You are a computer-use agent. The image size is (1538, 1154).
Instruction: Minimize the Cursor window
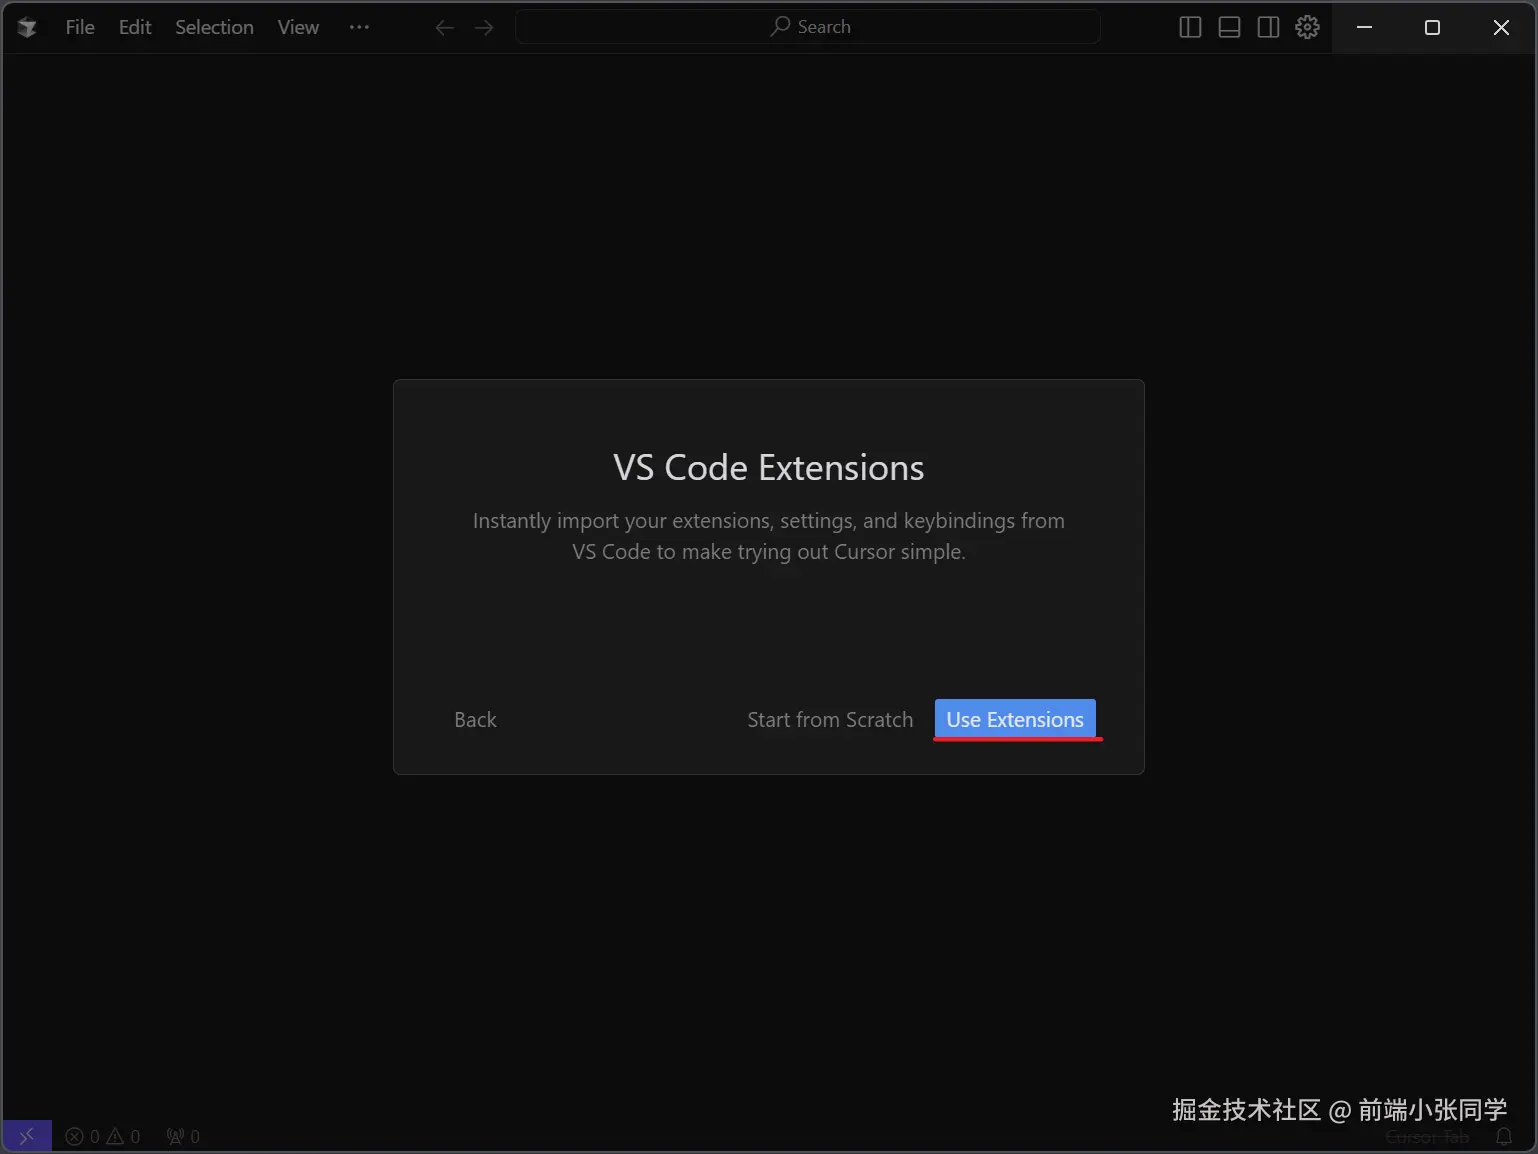click(x=1364, y=27)
